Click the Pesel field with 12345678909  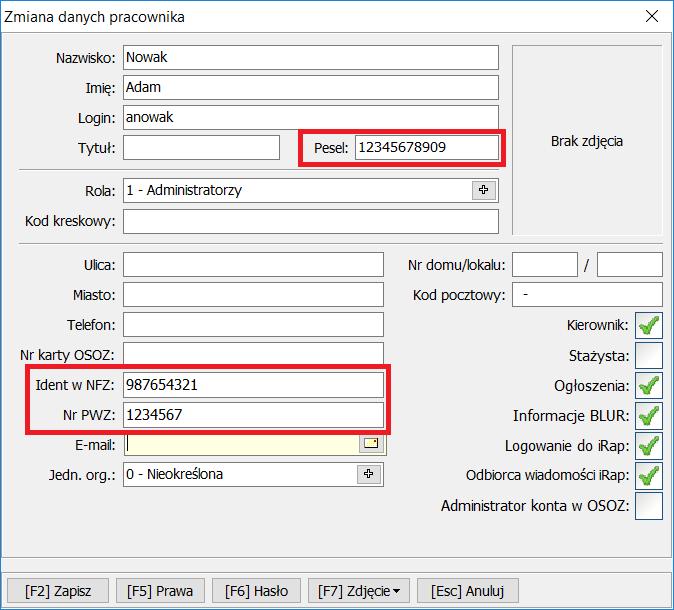[x=426, y=147]
